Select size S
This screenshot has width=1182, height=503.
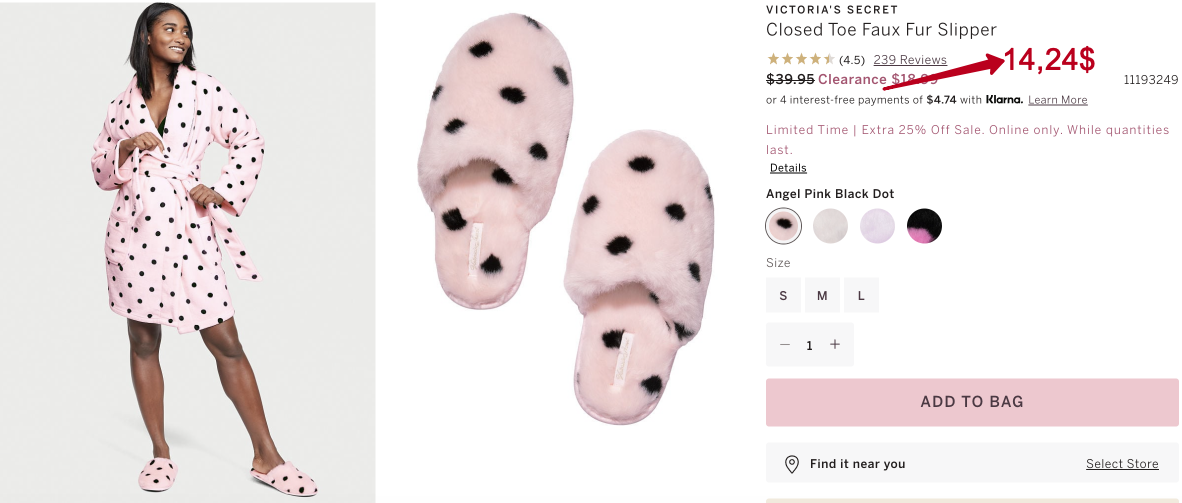click(784, 295)
